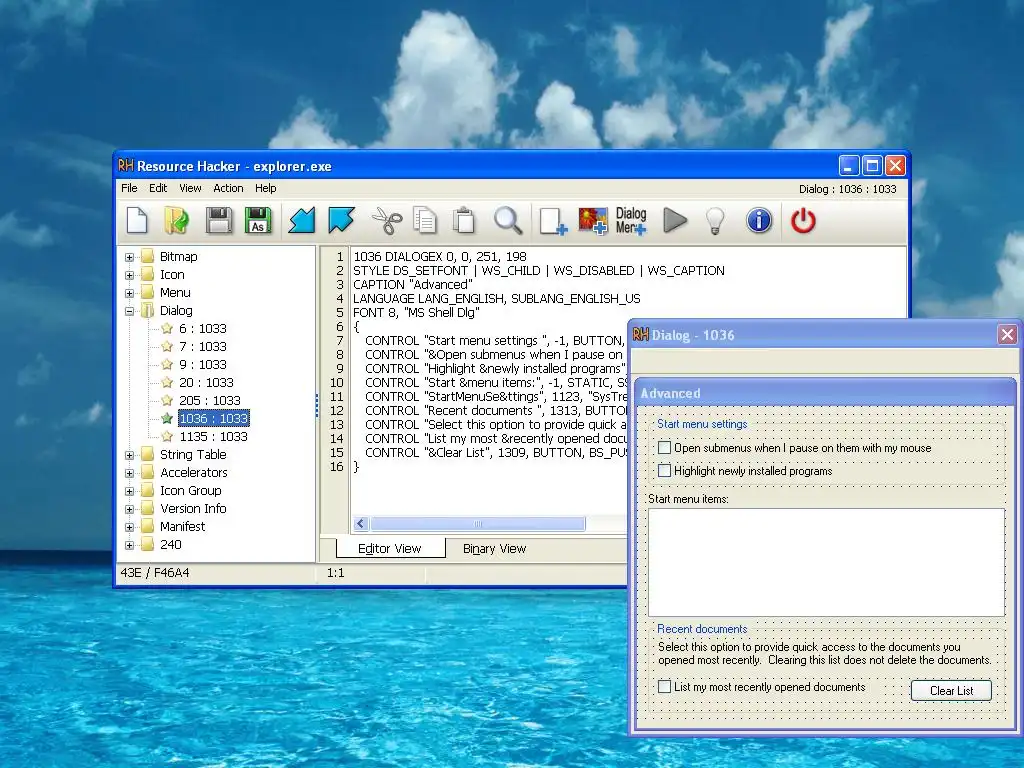
Task: Expand the Menu folder node
Action: point(129,293)
